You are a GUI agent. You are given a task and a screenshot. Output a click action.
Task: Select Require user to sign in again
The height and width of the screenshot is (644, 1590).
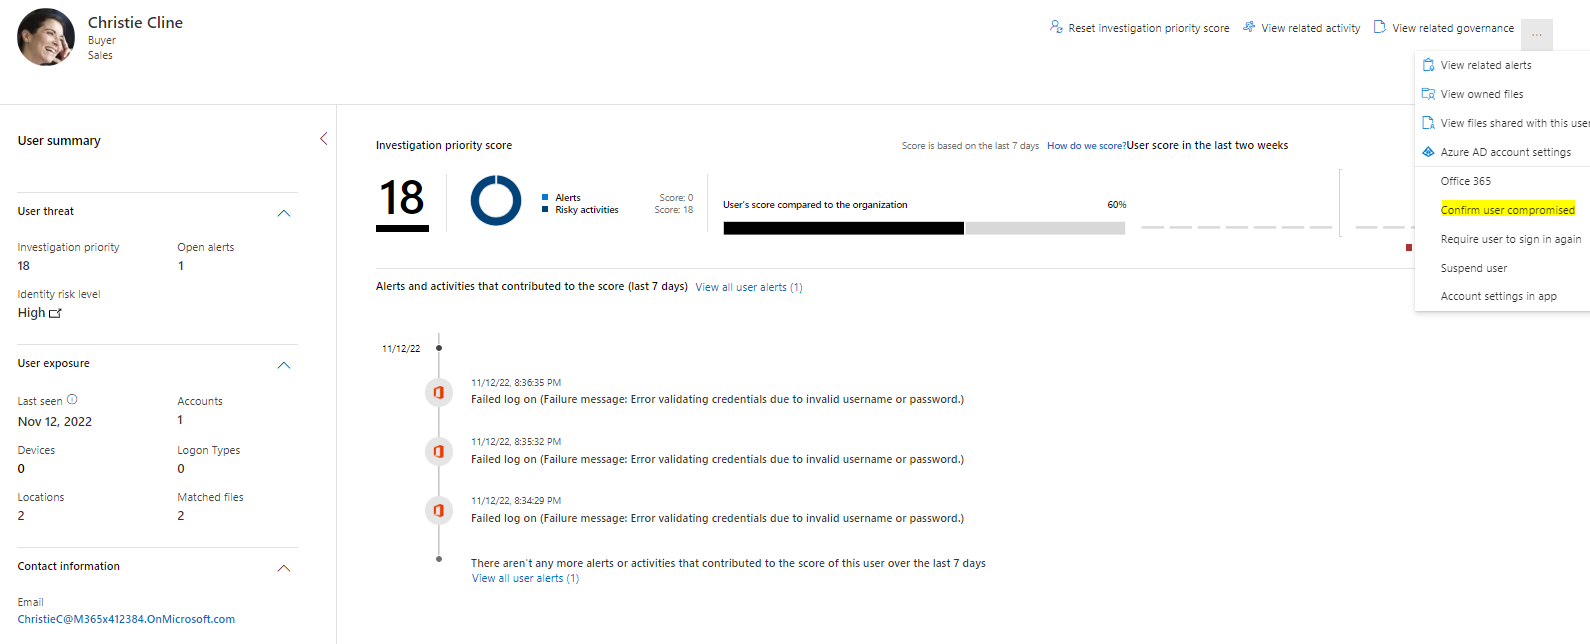pyautogui.click(x=1510, y=239)
